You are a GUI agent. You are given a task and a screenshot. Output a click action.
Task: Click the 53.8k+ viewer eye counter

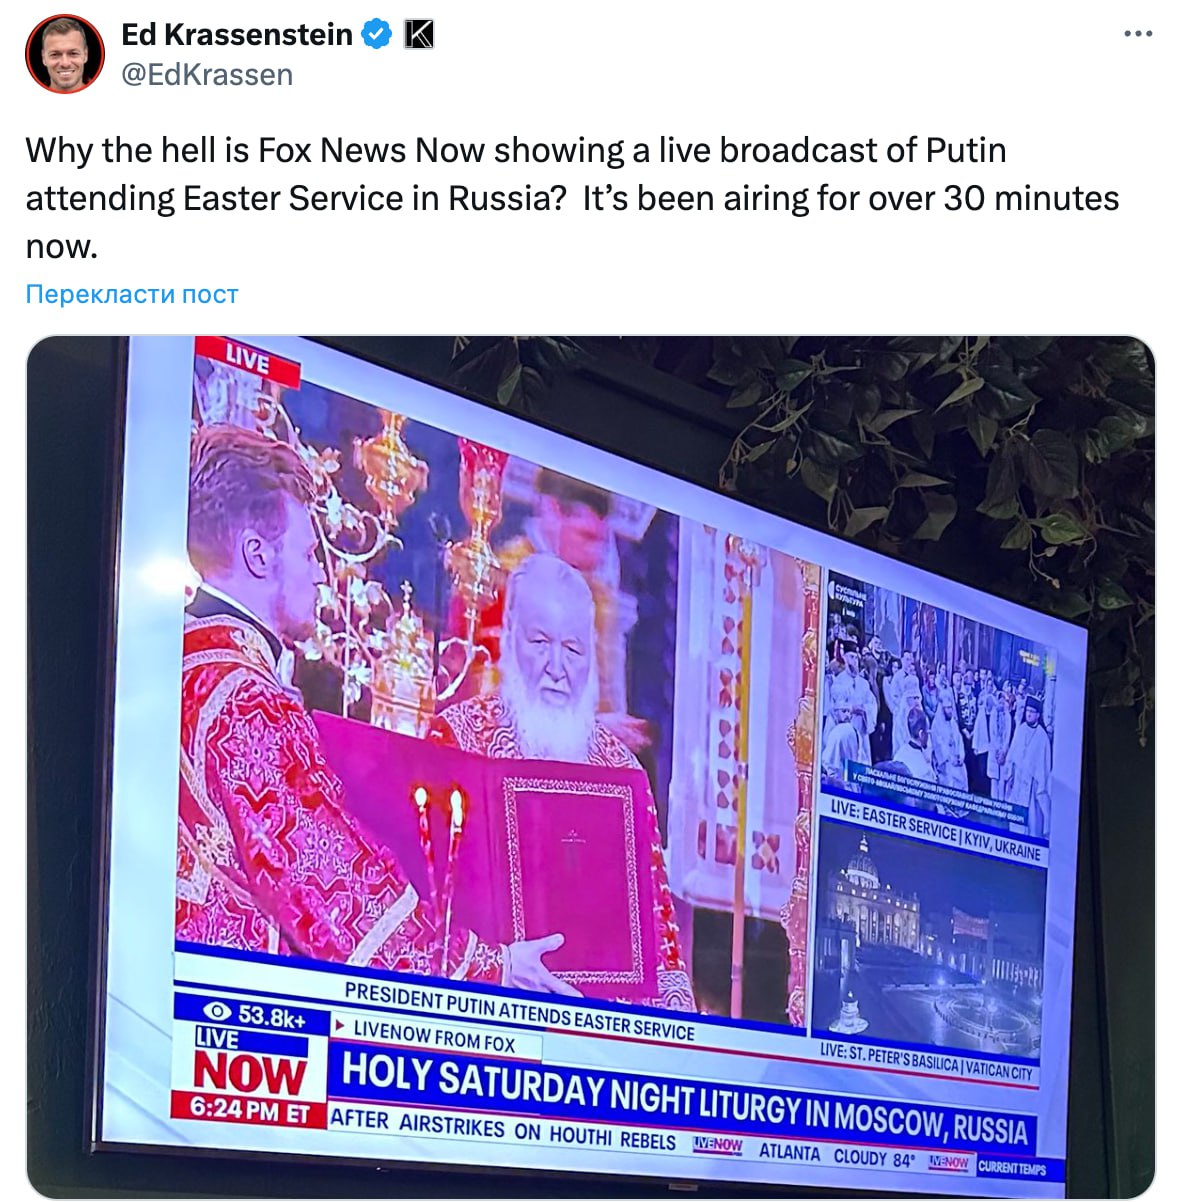pyautogui.click(x=252, y=1015)
